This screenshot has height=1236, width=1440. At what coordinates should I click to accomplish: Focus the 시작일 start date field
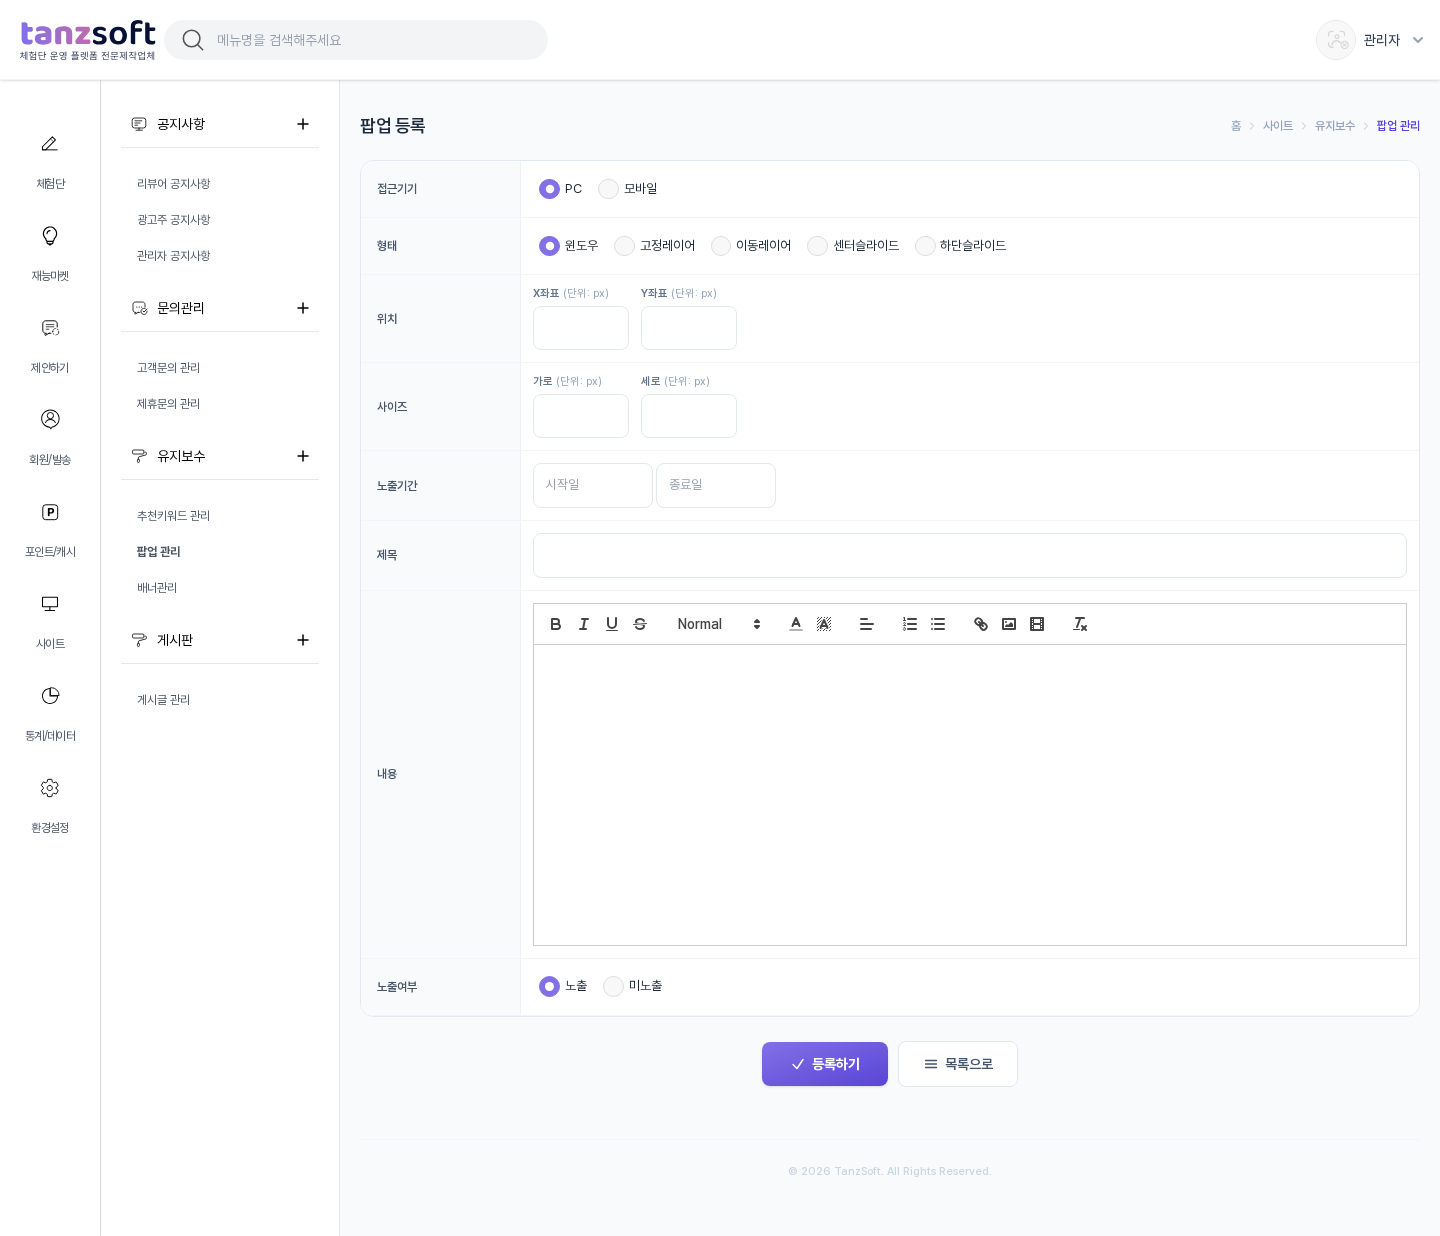(x=593, y=485)
